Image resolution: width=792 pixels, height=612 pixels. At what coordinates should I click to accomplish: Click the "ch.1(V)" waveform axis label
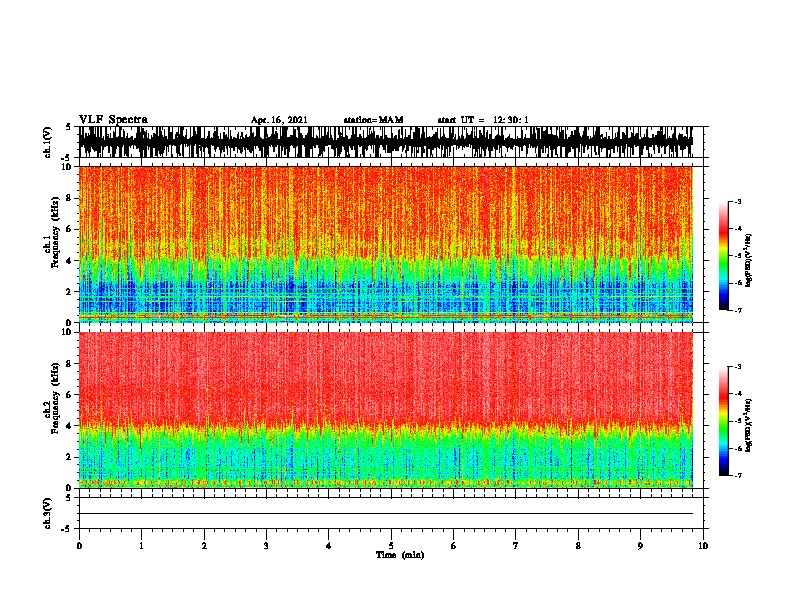pos(48,142)
